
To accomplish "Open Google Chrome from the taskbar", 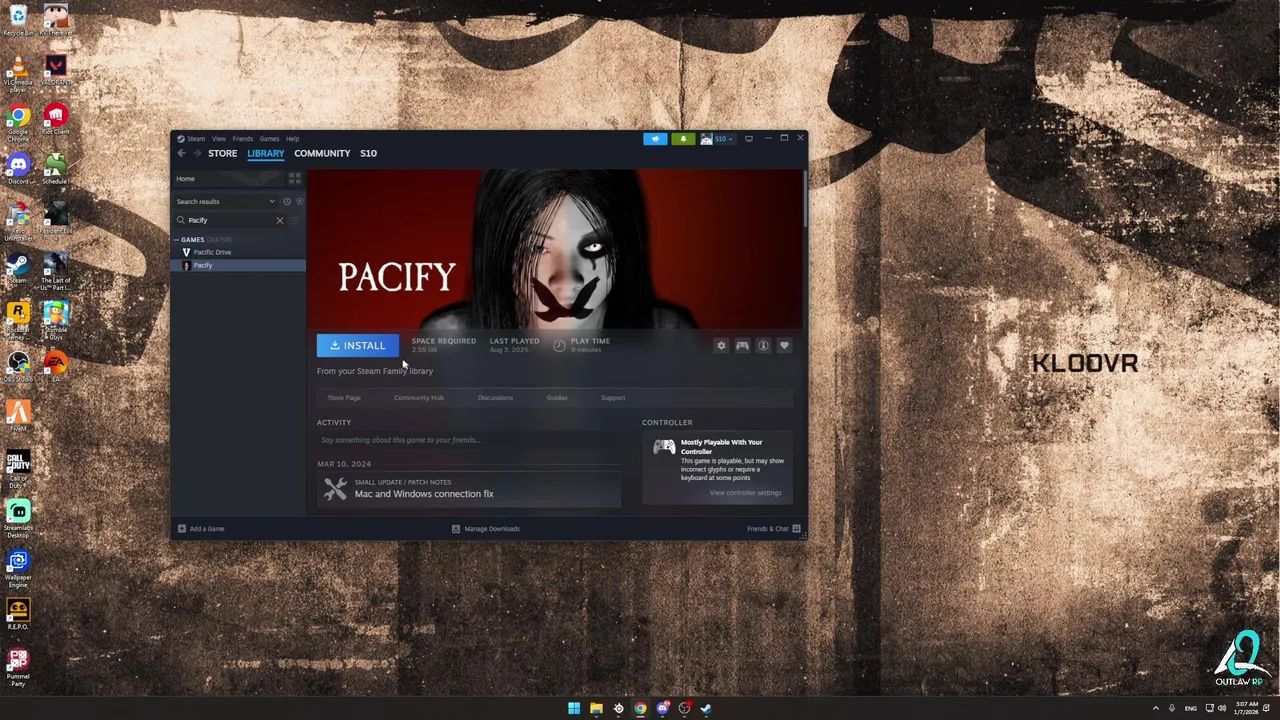I will pos(640,709).
